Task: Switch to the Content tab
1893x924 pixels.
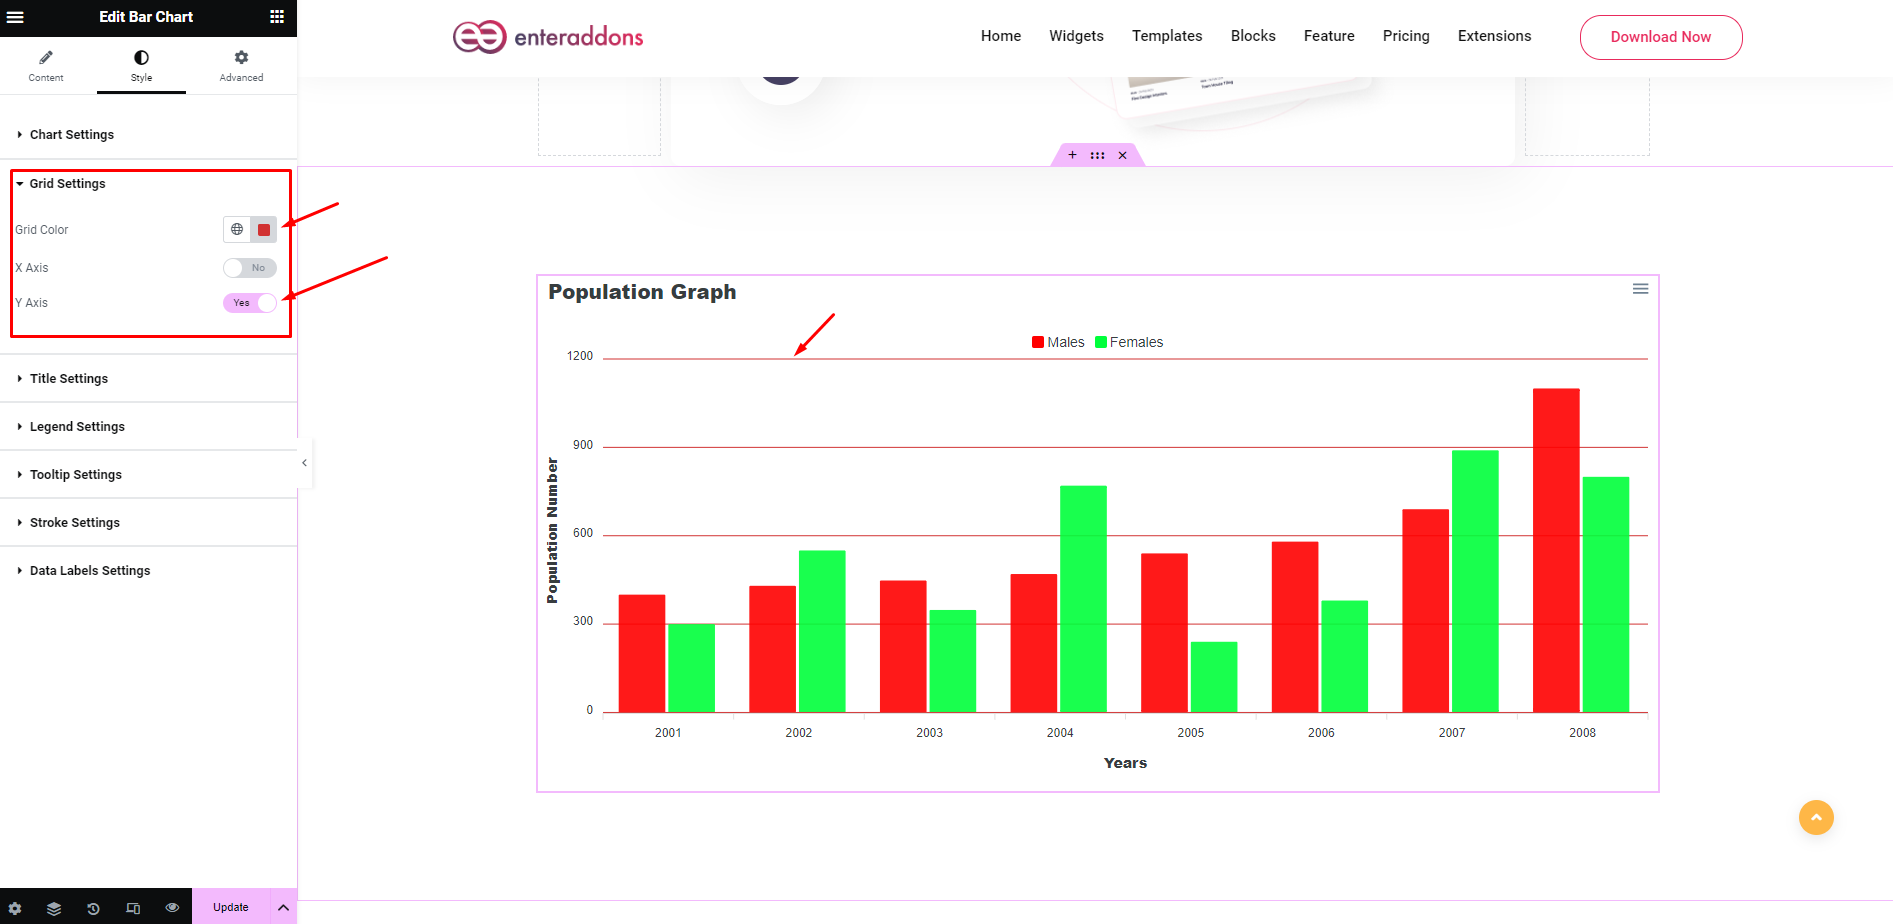Action: [46, 66]
